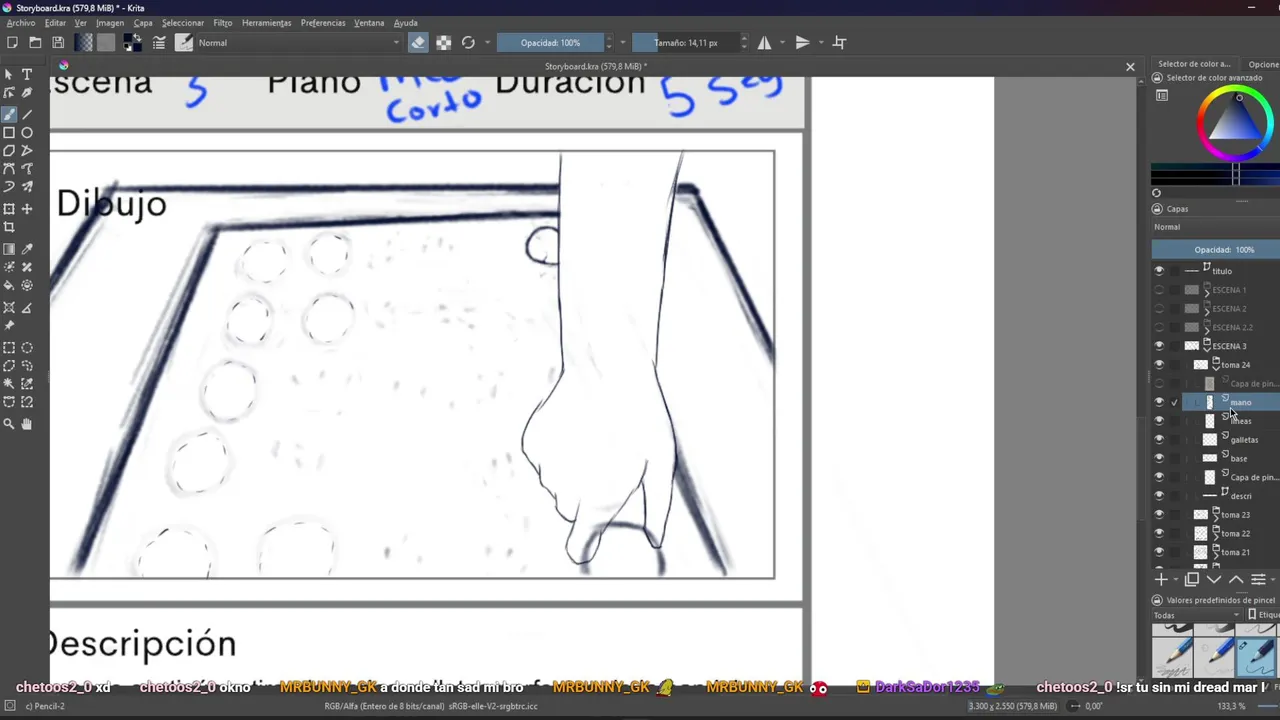Reload the original brush preset
Screen dimensions: 1280x720
[468, 42]
